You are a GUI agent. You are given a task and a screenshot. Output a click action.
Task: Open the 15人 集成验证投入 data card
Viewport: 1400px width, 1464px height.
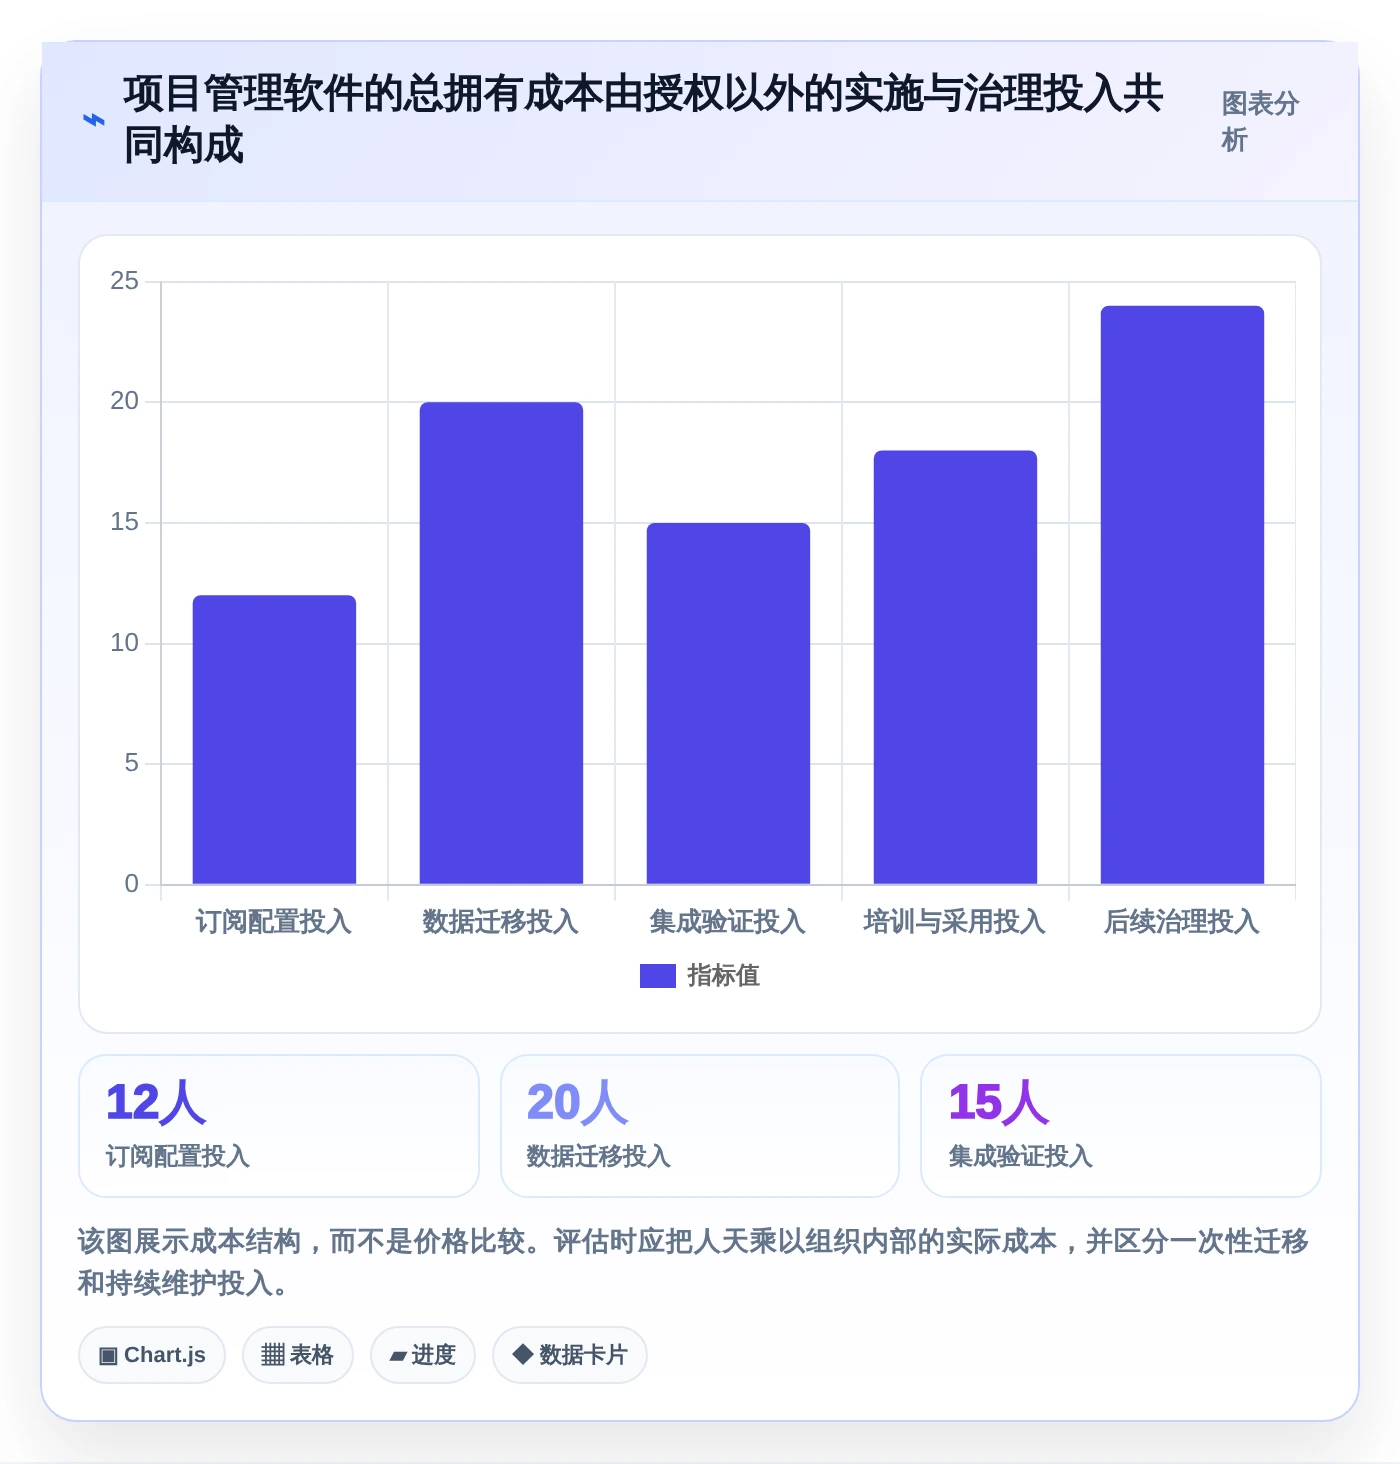coord(1121,1126)
